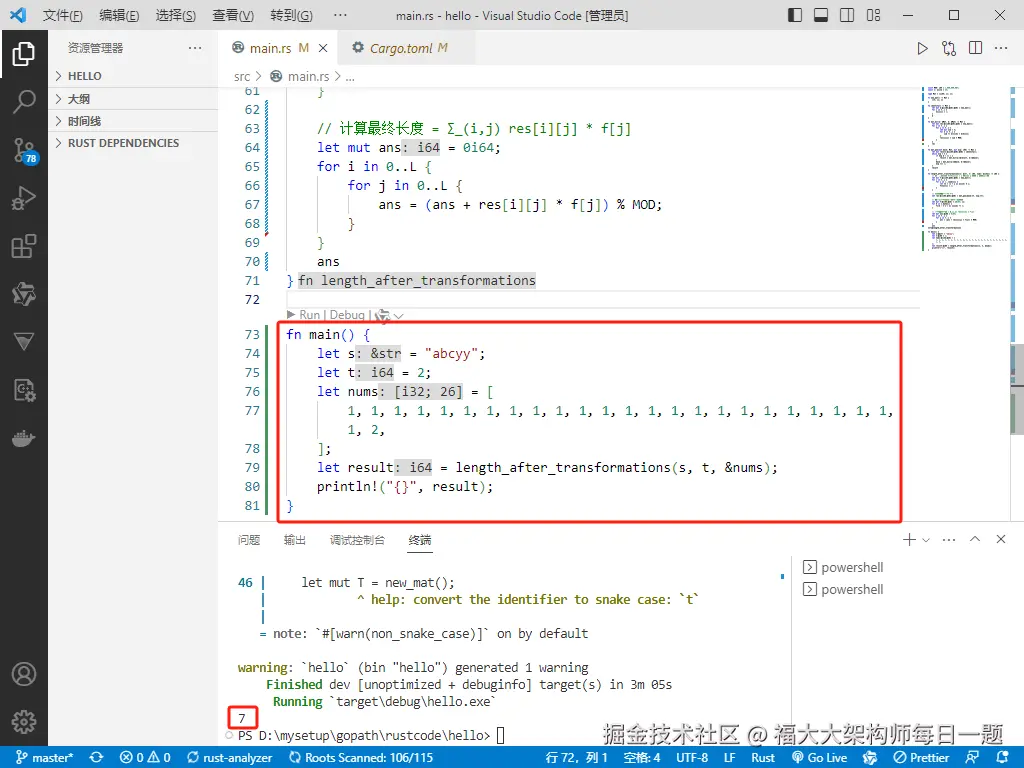Toggle primary side bar layout icon
The width and height of the screenshot is (1024, 768).
(795, 15)
